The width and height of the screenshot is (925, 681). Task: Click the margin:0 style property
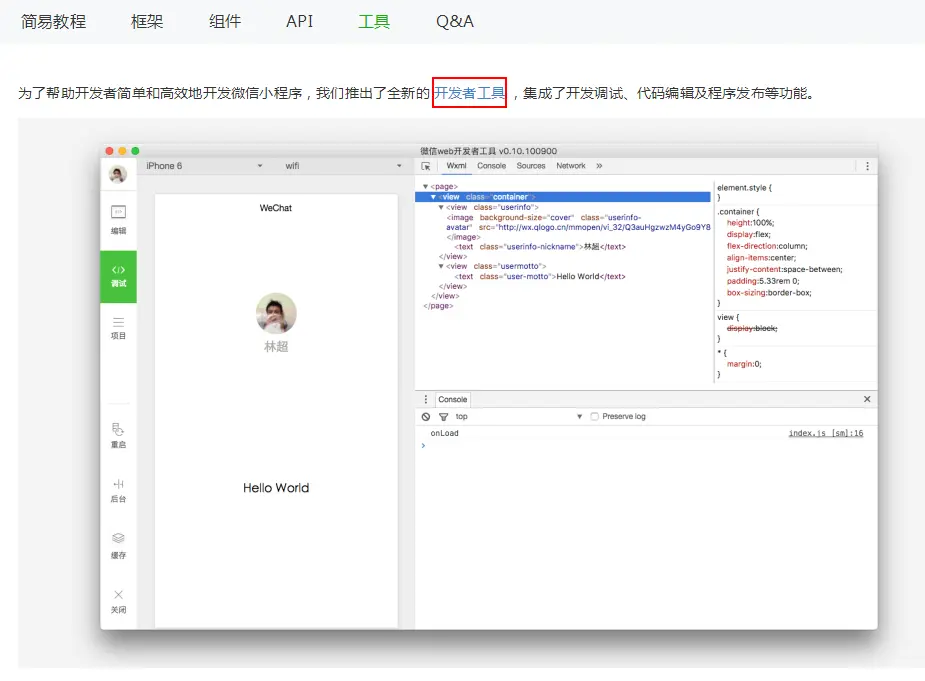(x=744, y=364)
